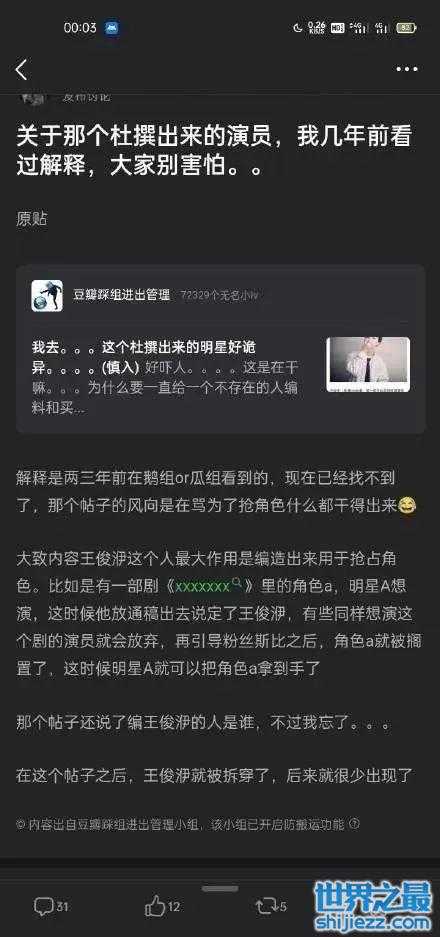This screenshot has width=440, height=937.
Task: Open the quoted original post card
Action: [x=221, y=348]
